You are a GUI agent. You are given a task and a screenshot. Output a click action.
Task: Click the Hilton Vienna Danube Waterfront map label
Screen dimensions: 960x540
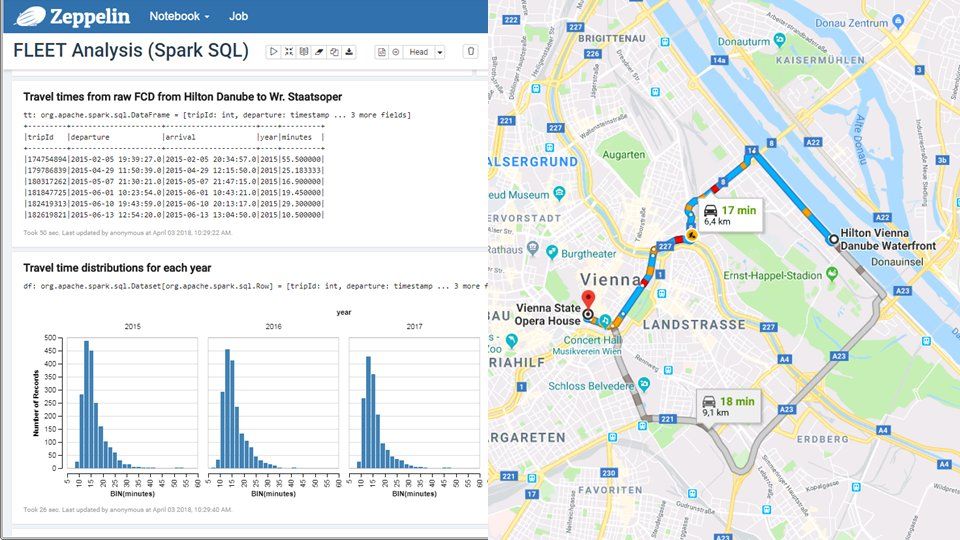tap(888, 239)
